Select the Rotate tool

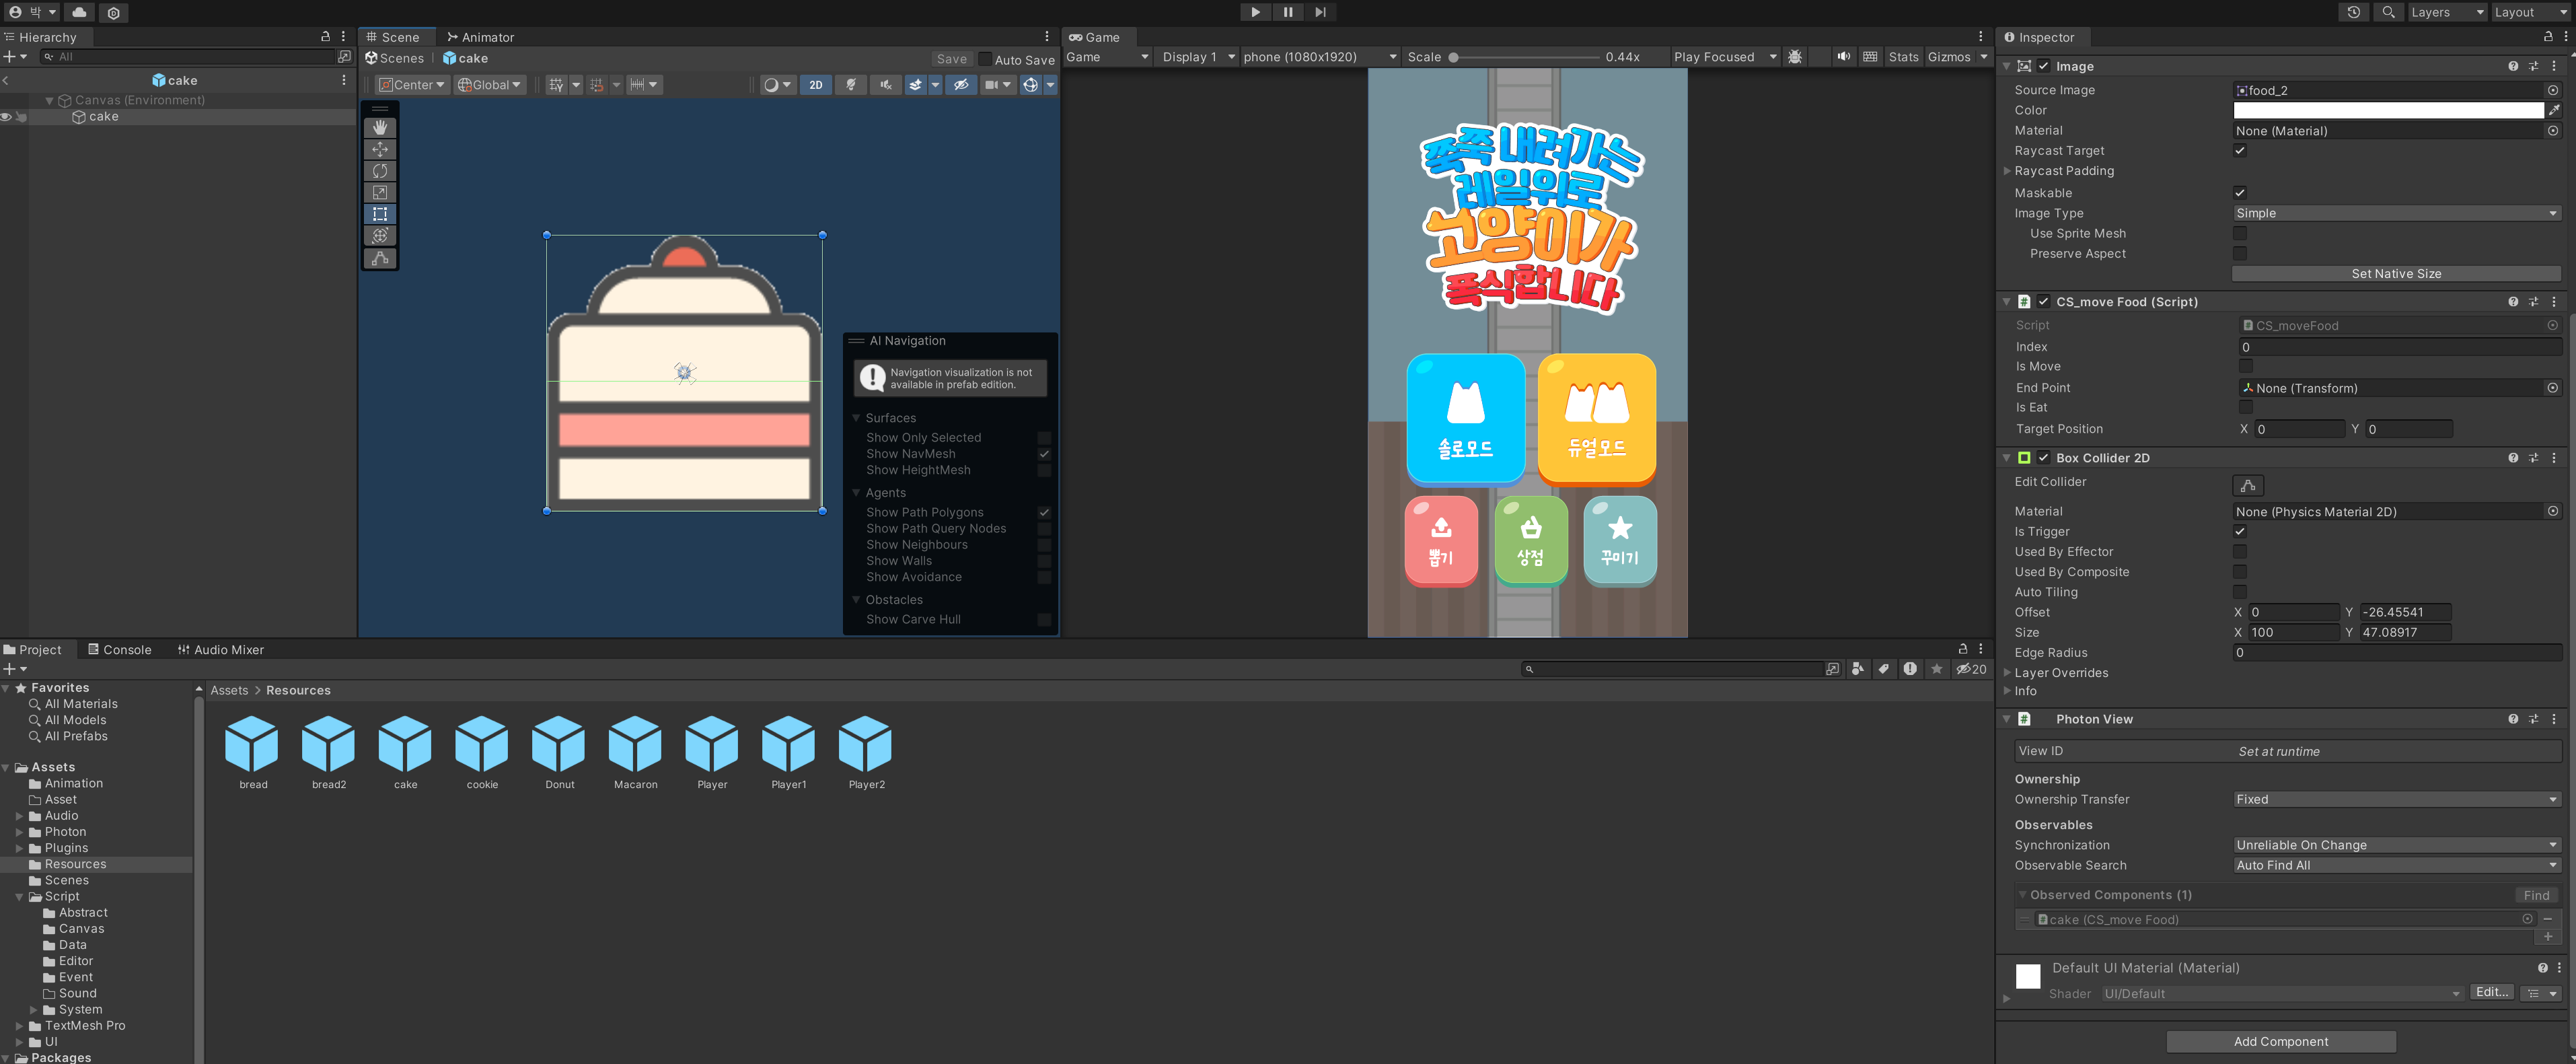[x=380, y=171]
